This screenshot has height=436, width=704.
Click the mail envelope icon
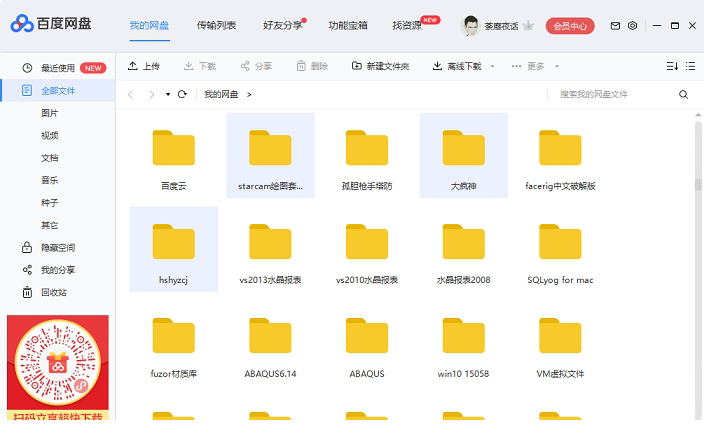(x=615, y=26)
